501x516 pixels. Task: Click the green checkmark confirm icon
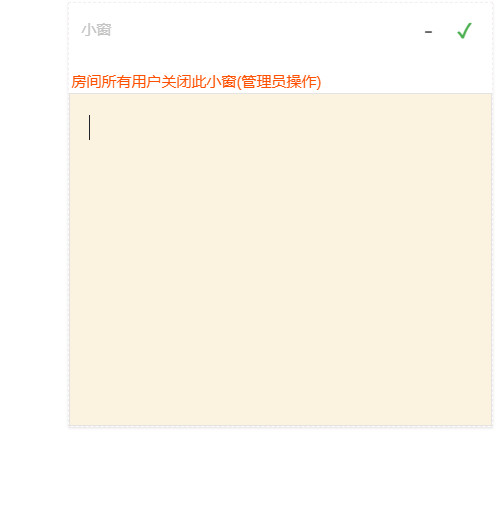(464, 31)
